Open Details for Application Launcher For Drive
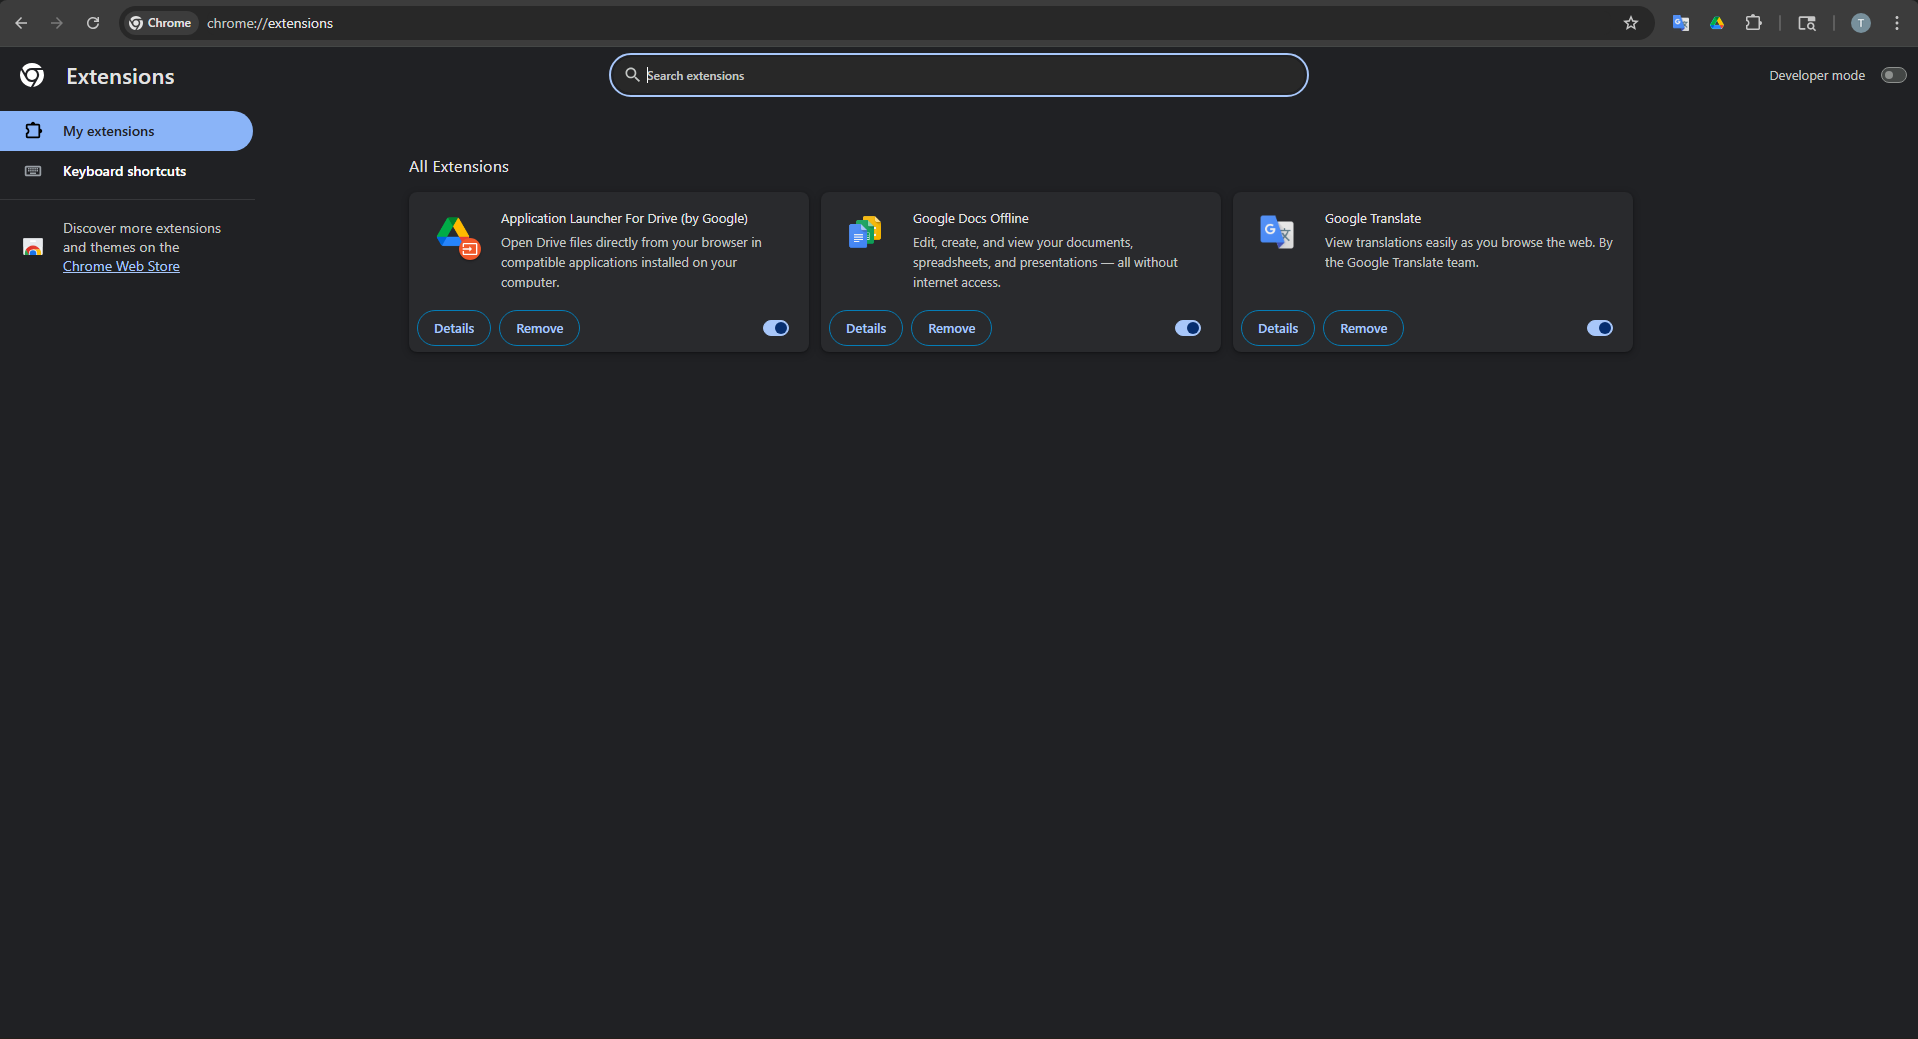The width and height of the screenshot is (1918, 1039). [x=454, y=328]
